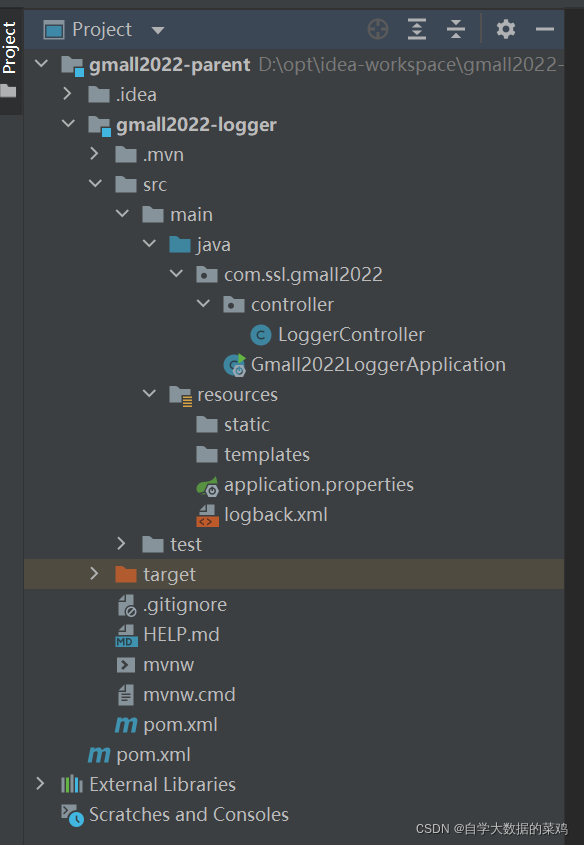Click the LoggerController class icon
Screen dimensions: 584x845
(261, 335)
